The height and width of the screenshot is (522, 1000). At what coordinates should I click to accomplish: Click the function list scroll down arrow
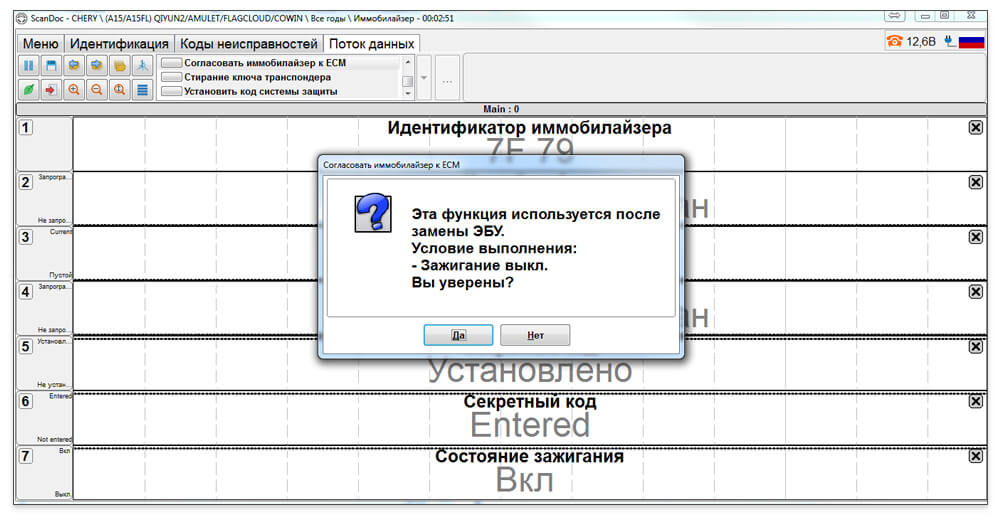pyautogui.click(x=408, y=93)
